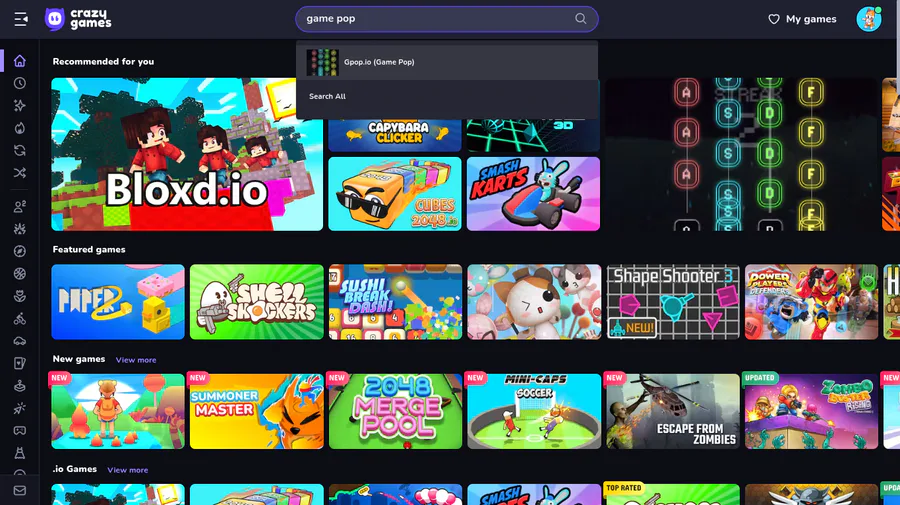Open the cat and balloons featured game
The width and height of the screenshot is (900, 505).
click(x=534, y=302)
